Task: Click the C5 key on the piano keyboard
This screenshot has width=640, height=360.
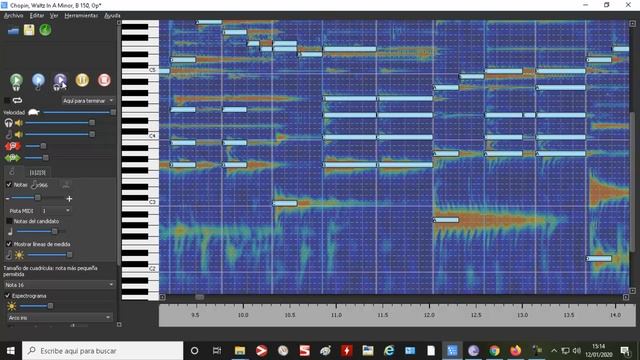Action: [152, 70]
